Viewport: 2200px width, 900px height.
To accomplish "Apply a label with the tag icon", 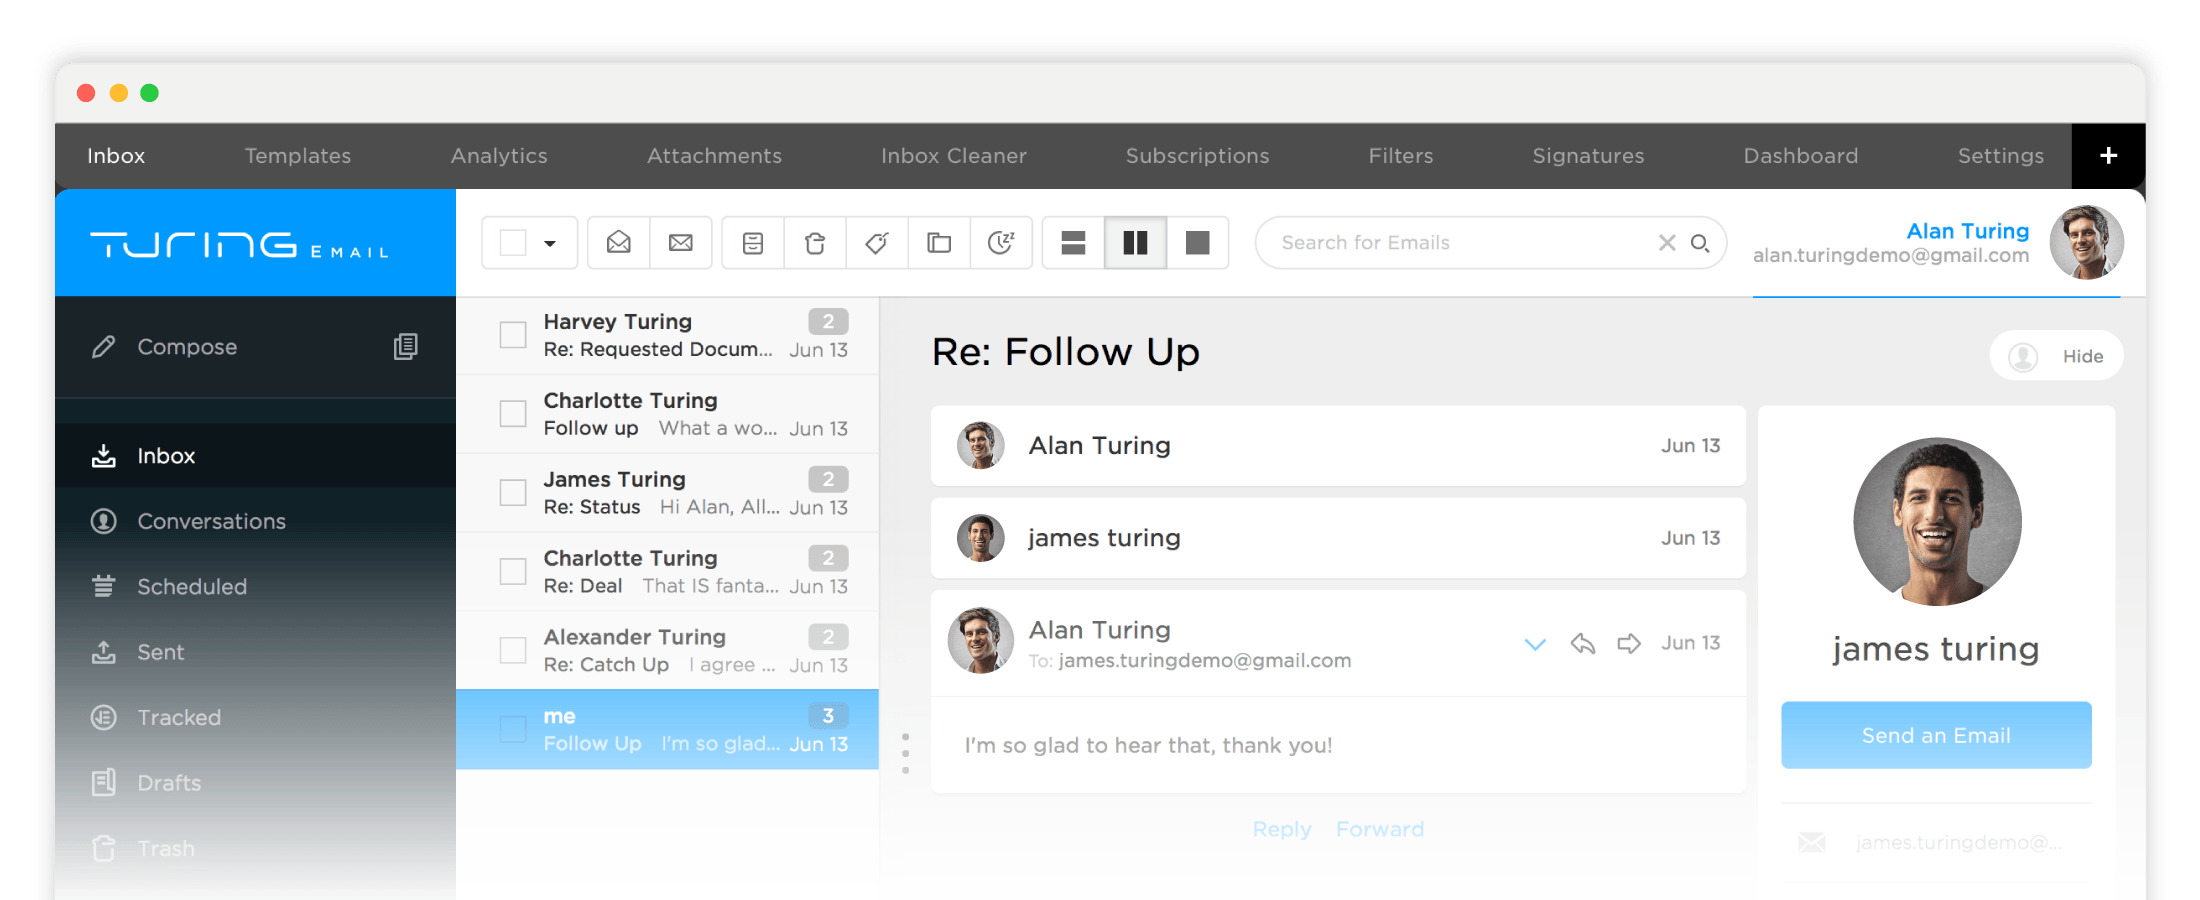I will coord(877,242).
